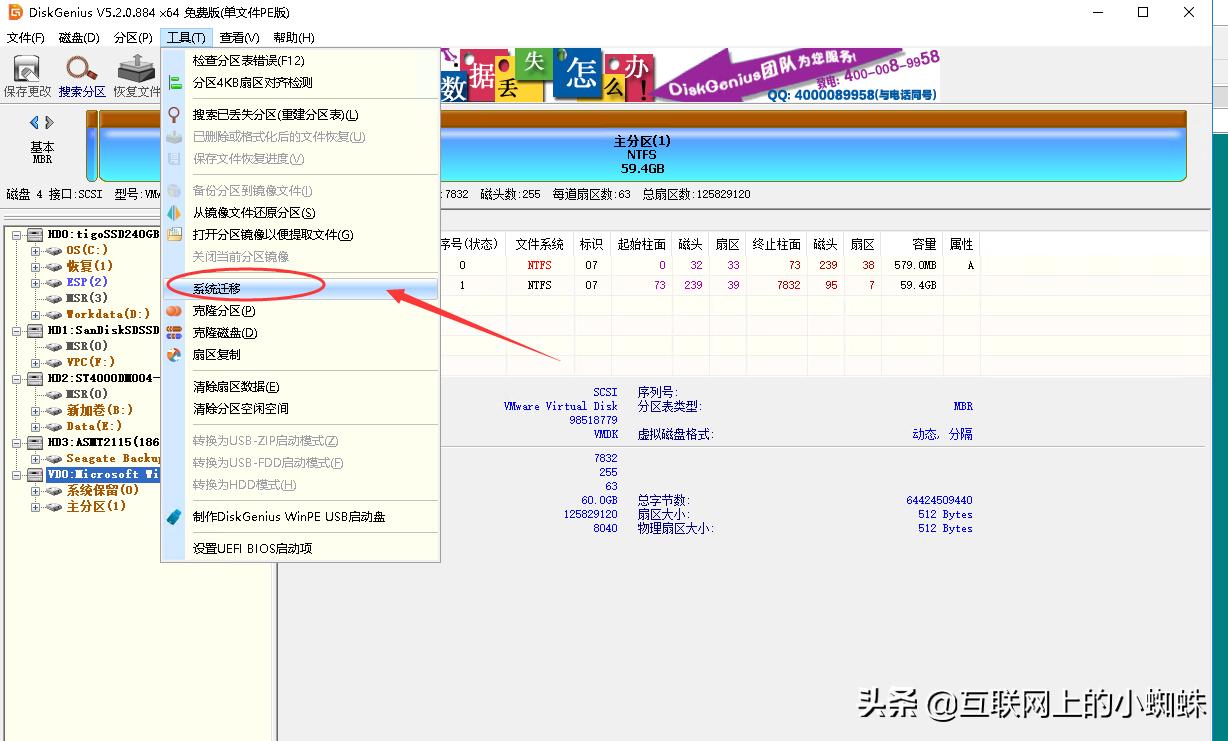Viewport: 1228px width, 741px height.
Task: Click the 保存更改 (Save Changes) toolbar icon
Action: pos(26,70)
